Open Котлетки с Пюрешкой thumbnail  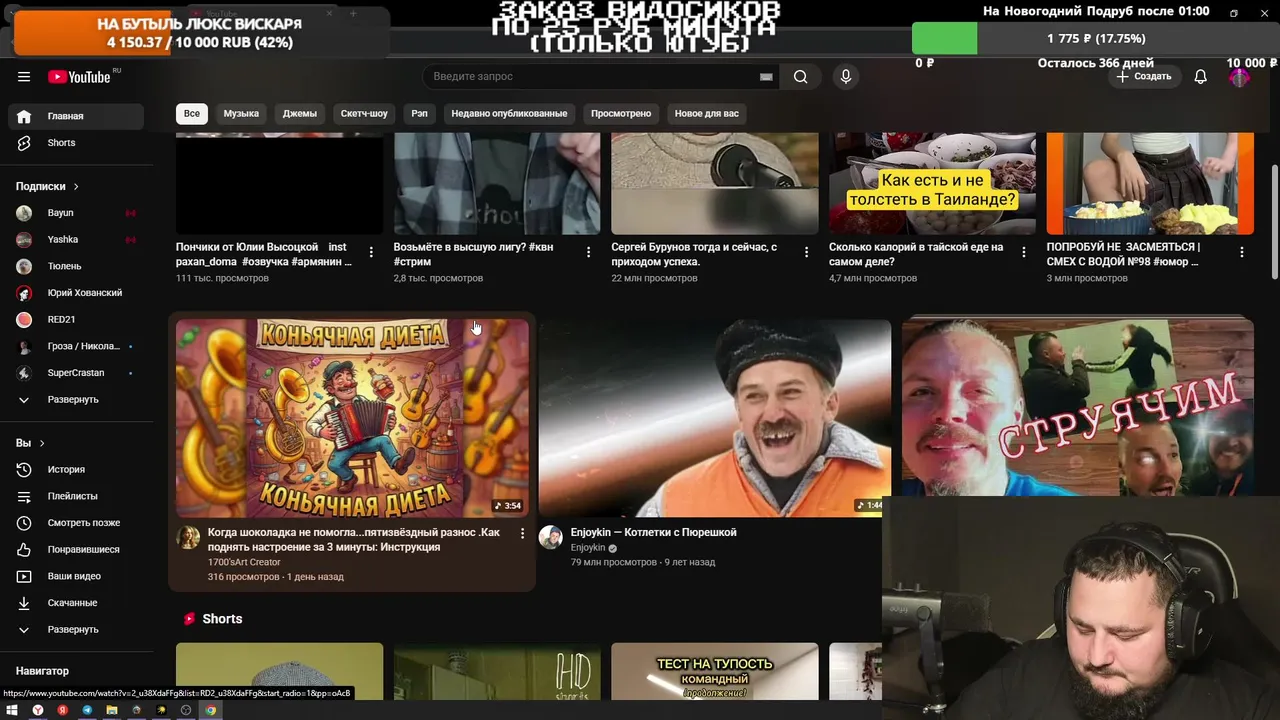[x=715, y=418]
